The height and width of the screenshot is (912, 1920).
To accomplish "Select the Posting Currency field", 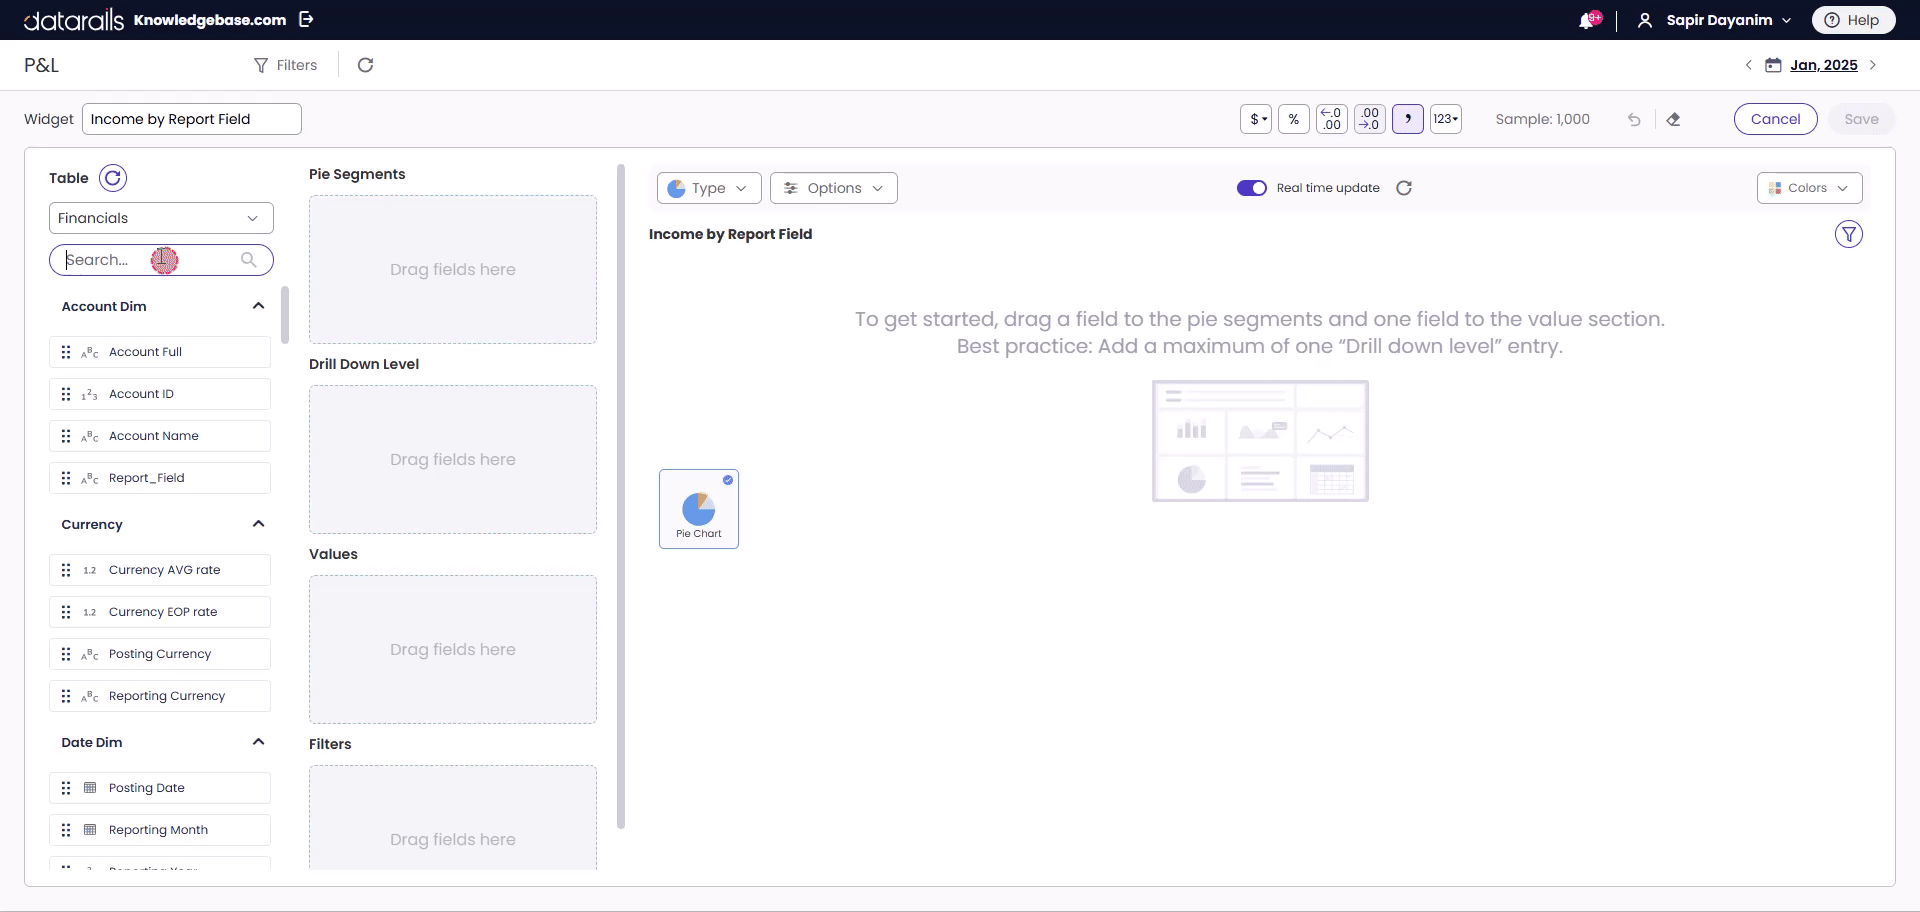I will click(160, 654).
